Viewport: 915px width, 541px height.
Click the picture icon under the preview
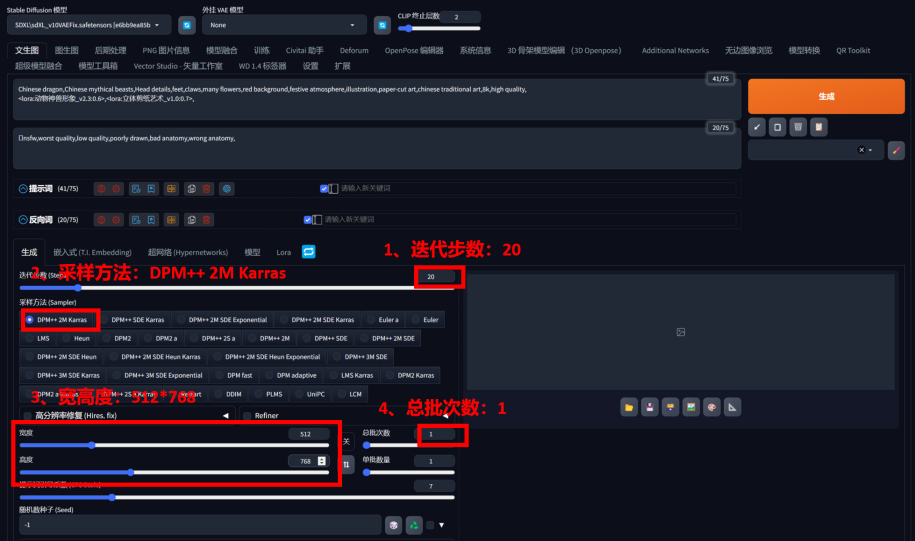(x=691, y=407)
